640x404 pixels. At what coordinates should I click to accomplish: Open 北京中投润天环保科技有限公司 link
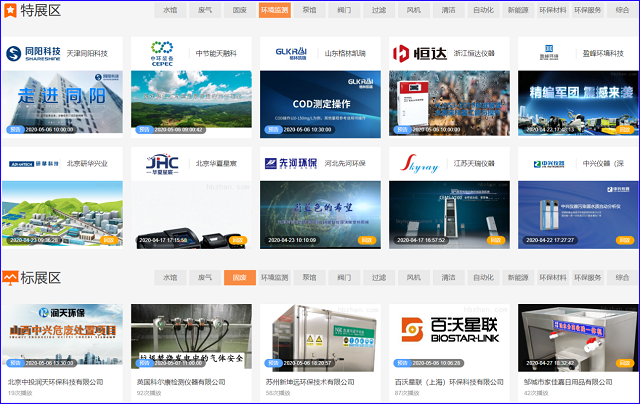56,382
